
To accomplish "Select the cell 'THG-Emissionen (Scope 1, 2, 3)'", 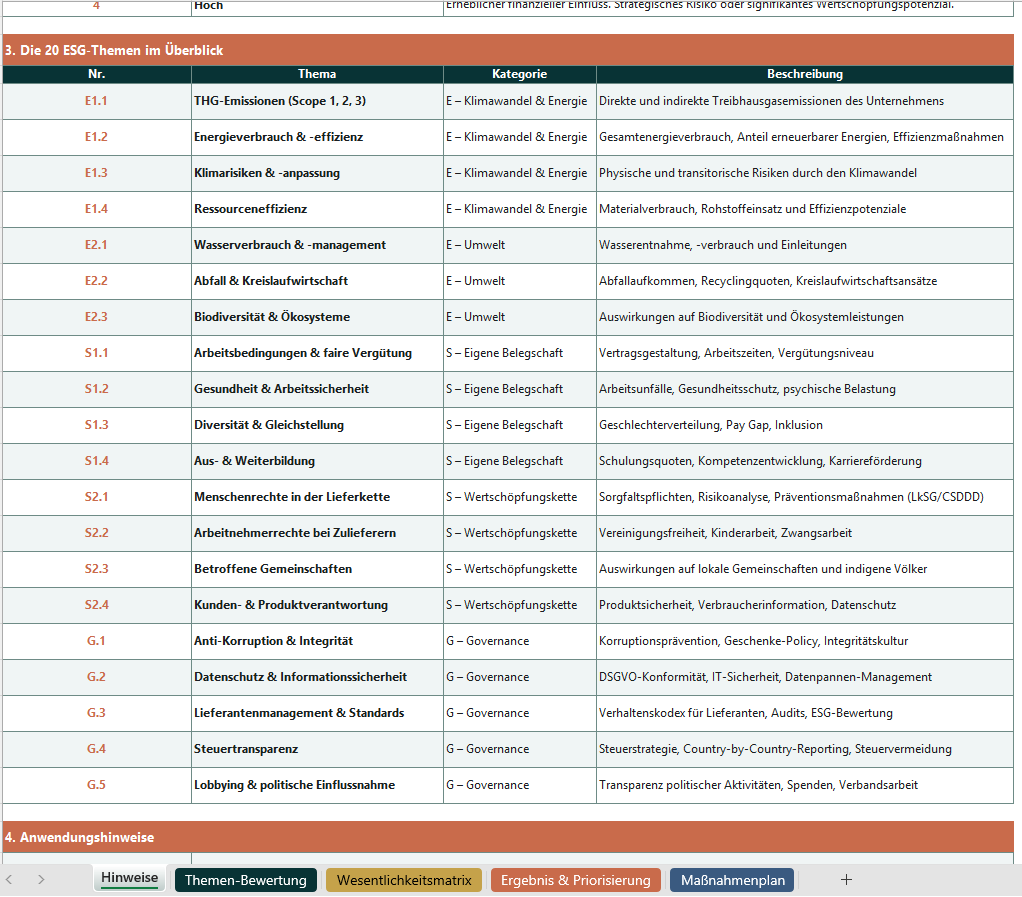I will point(280,101).
